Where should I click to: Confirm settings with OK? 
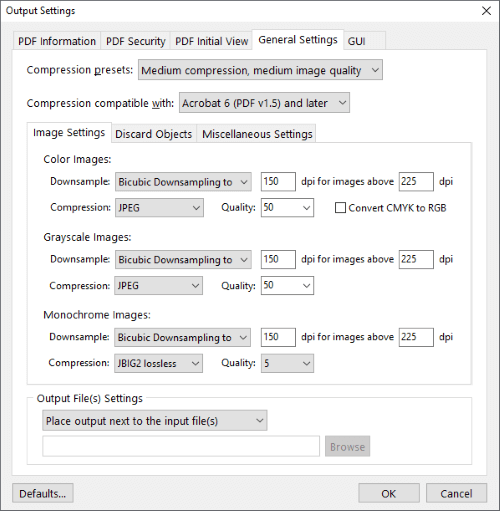point(389,493)
